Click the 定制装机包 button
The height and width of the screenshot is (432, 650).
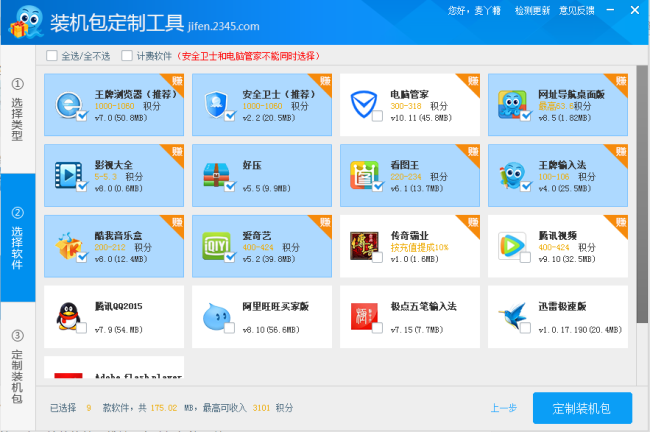click(582, 408)
